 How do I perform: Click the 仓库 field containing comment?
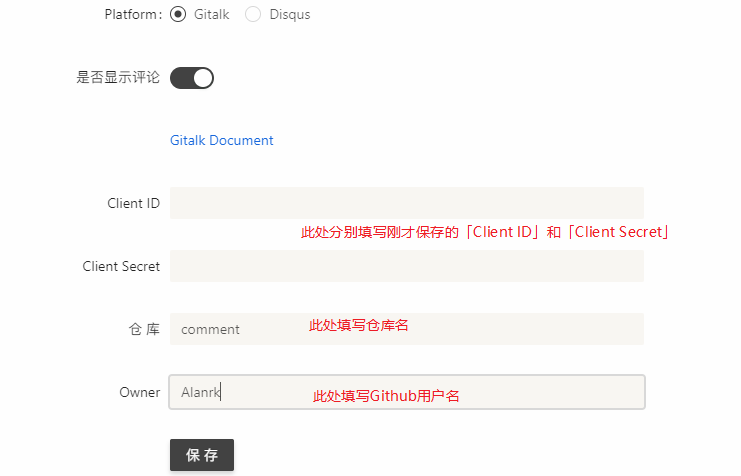tap(407, 329)
